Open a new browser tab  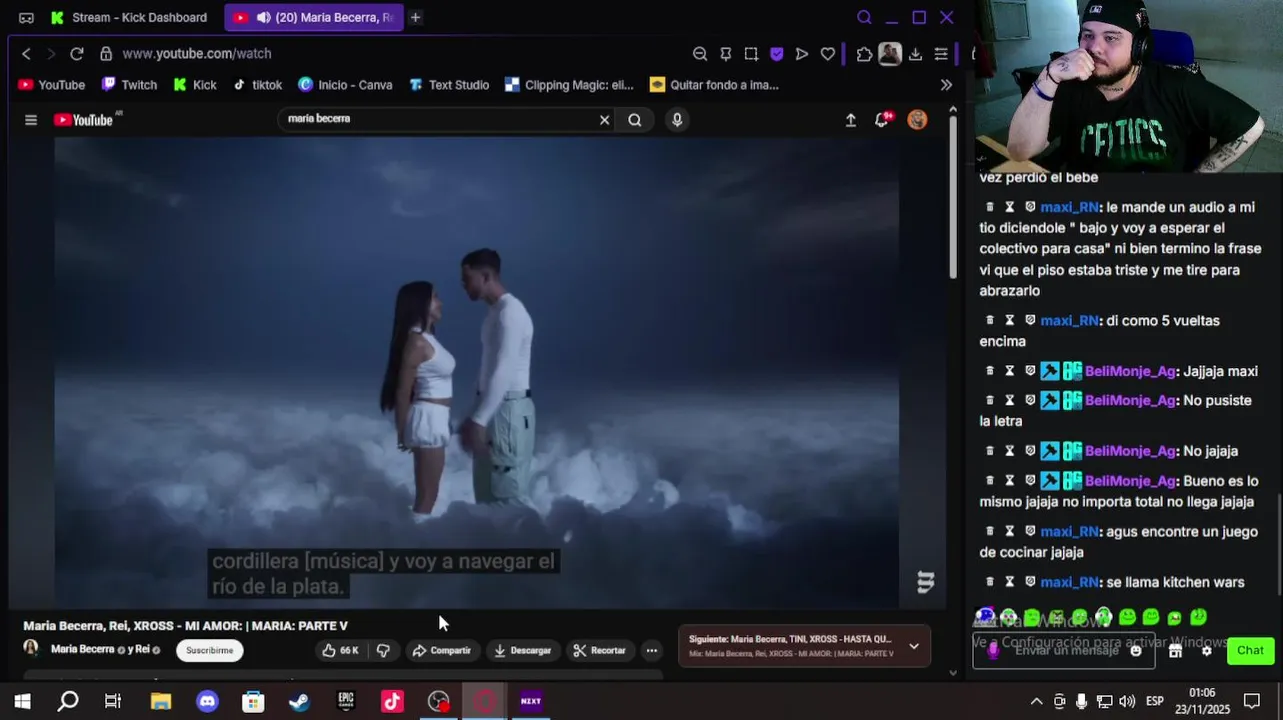point(415,17)
